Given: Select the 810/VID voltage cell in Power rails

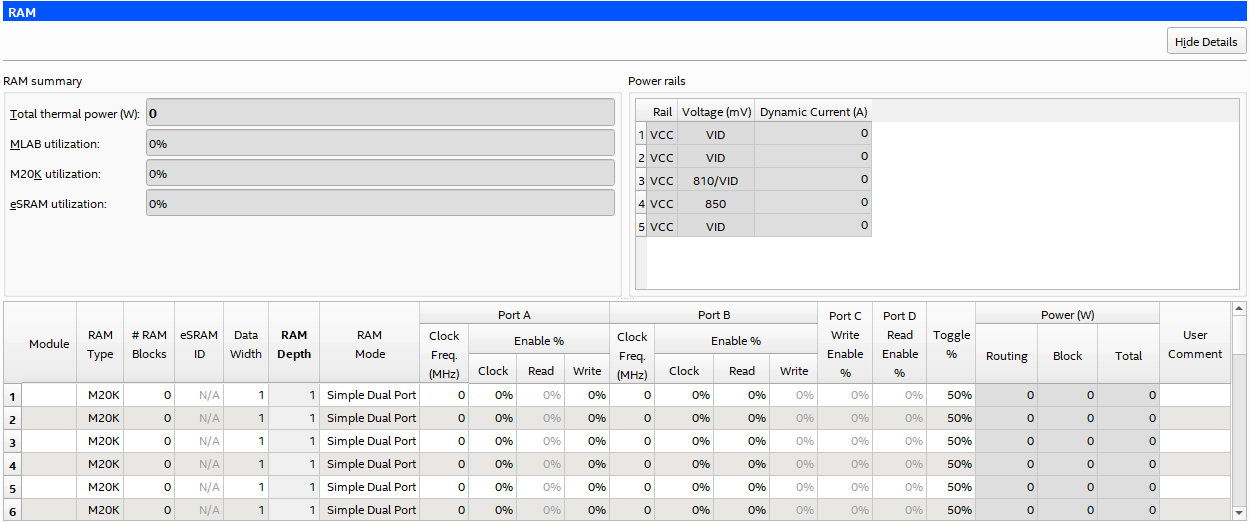Looking at the screenshot, I should point(715,181).
